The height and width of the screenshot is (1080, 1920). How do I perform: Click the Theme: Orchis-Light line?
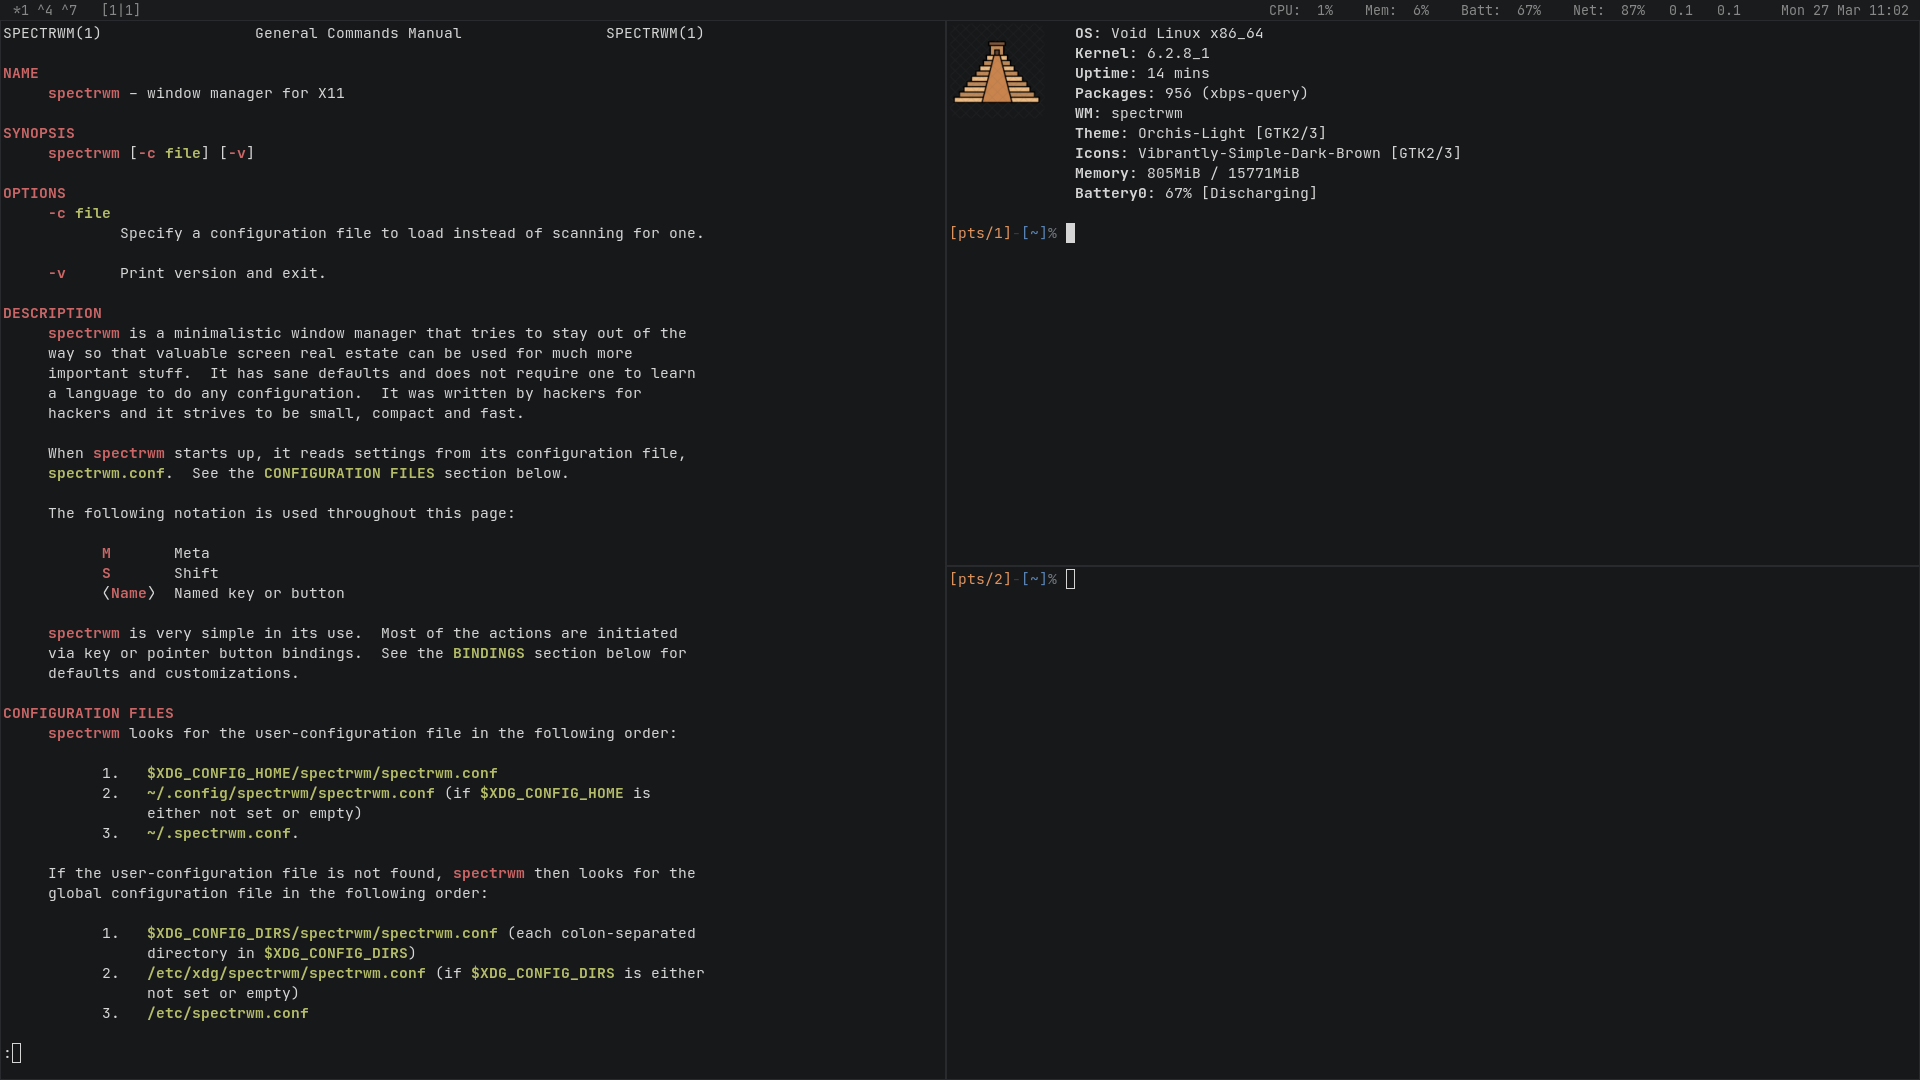point(1201,133)
